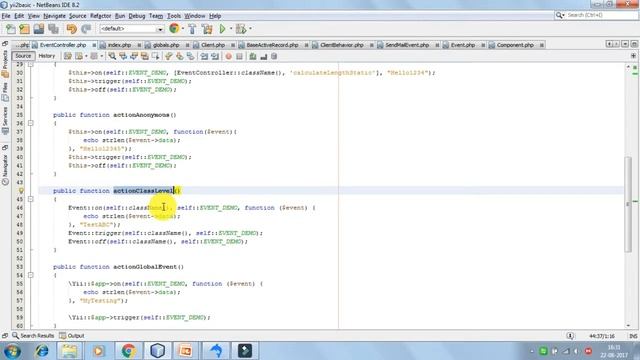Click the Shift Line Right icon

pos(215,56)
